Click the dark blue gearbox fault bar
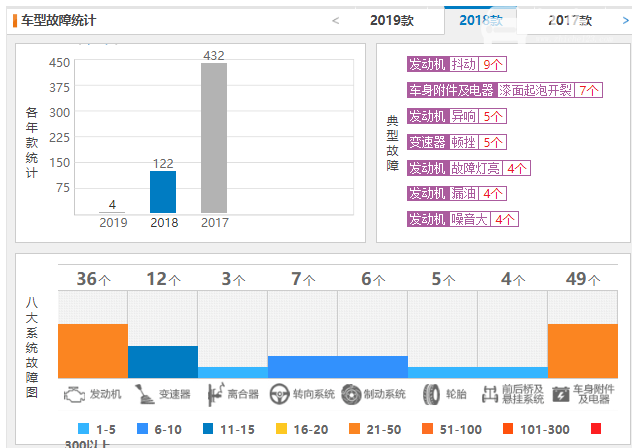 pos(163,362)
